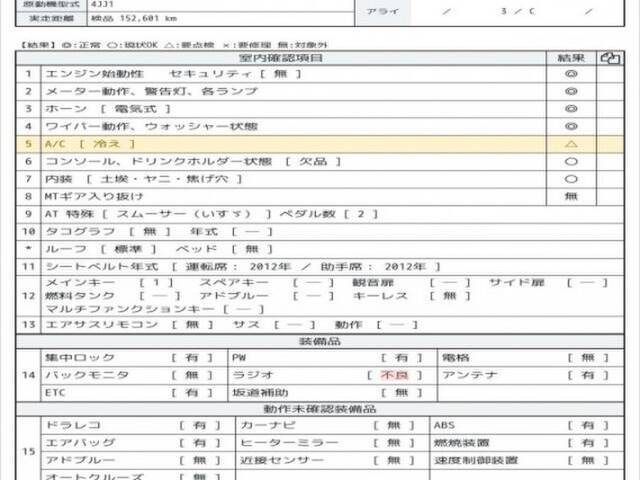Click the マルチファンクションキー entry
Screen dimensions: 640x480
click(x=155, y=309)
